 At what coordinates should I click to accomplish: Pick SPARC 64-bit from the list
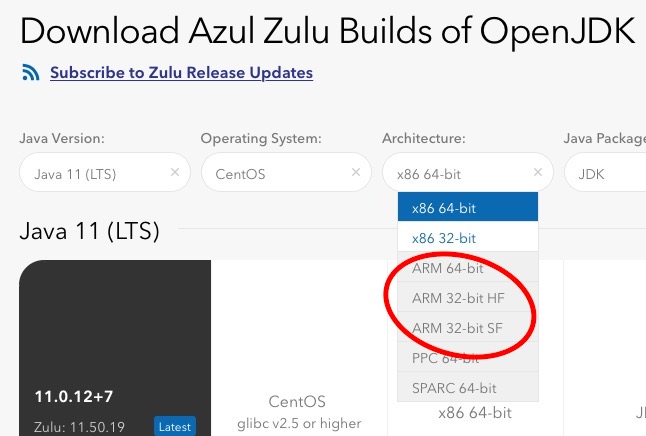(x=467, y=386)
